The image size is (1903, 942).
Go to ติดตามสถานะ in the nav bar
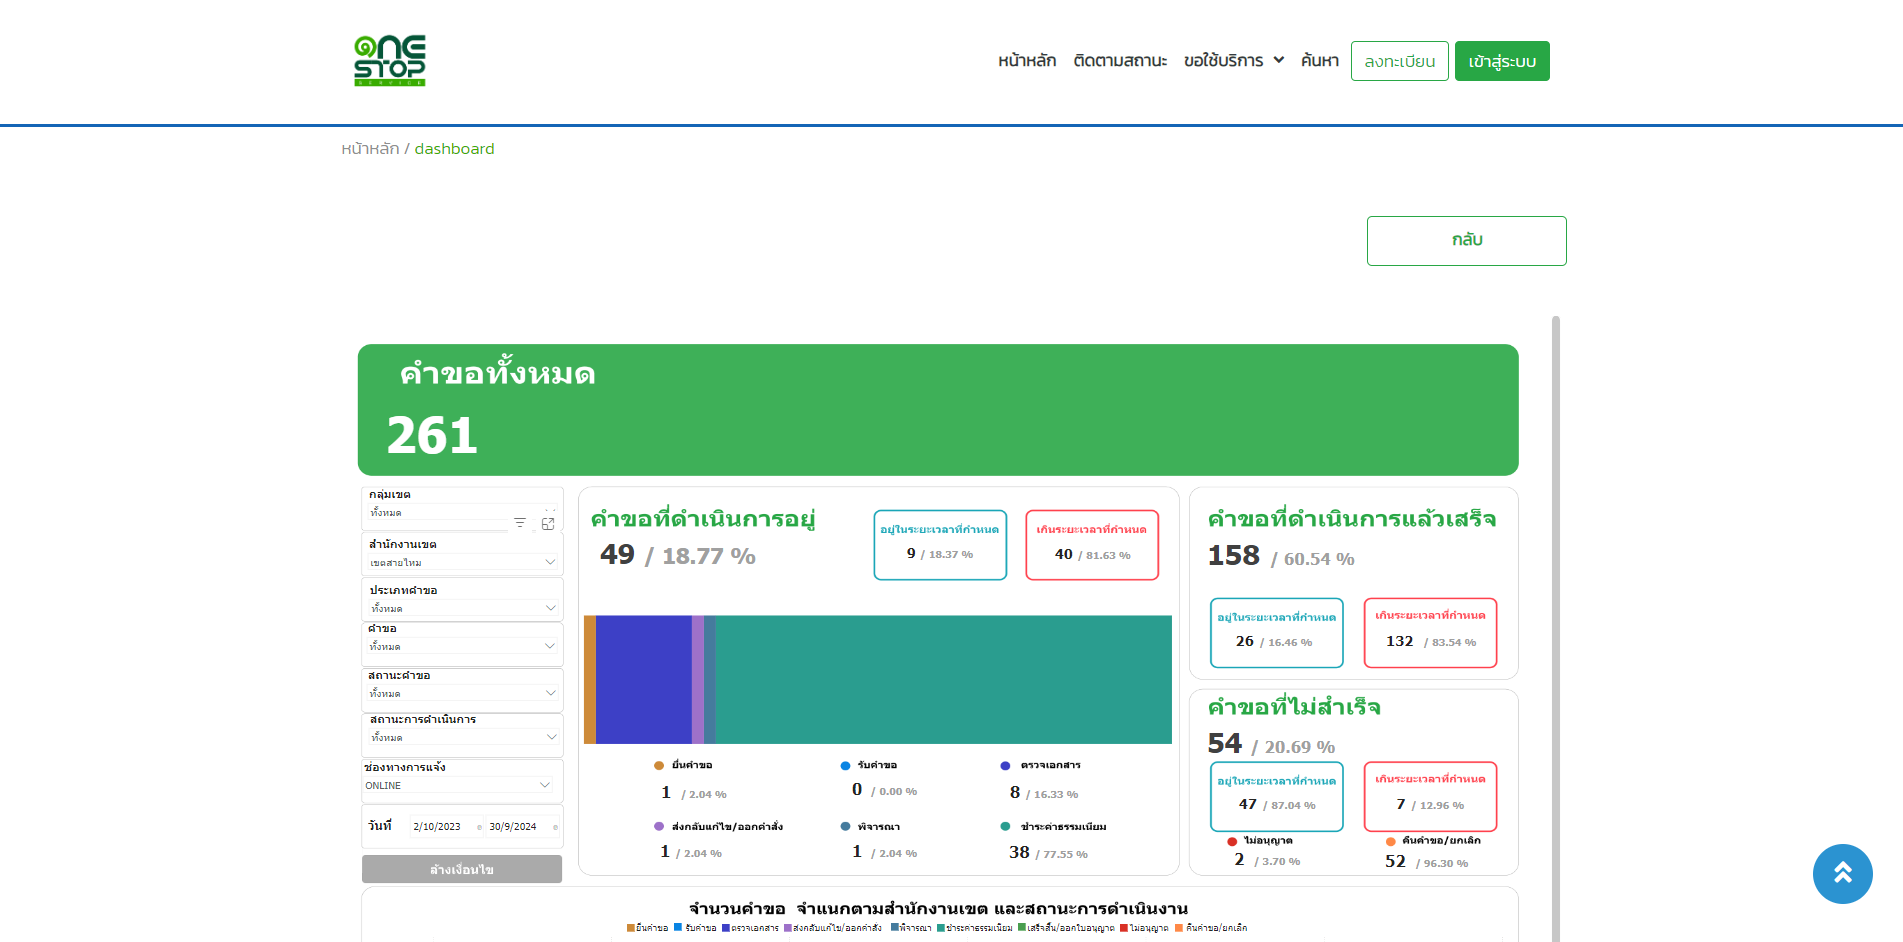click(1120, 61)
